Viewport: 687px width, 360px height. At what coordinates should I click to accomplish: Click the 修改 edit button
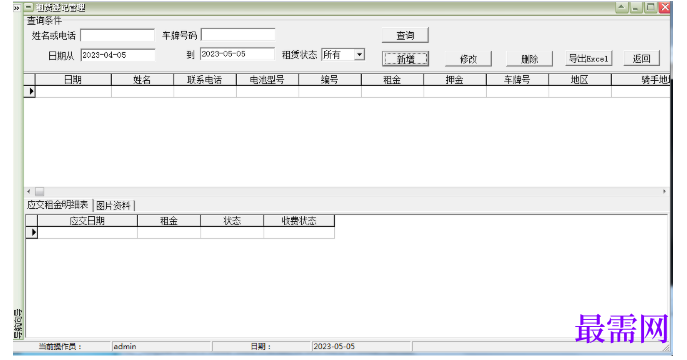[468, 59]
